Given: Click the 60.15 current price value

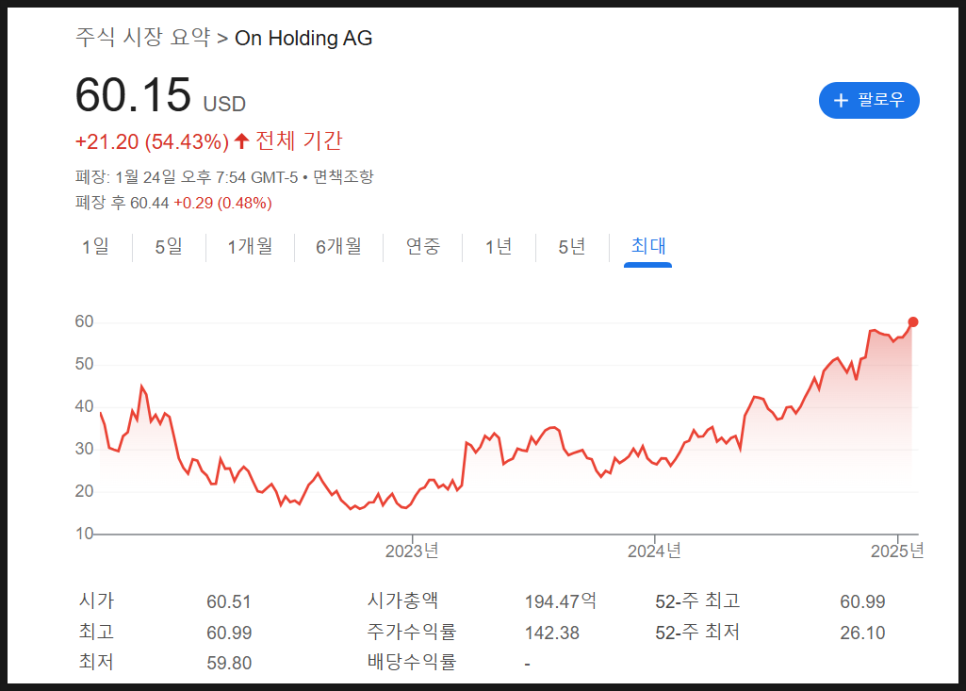Looking at the screenshot, I should 133,95.
